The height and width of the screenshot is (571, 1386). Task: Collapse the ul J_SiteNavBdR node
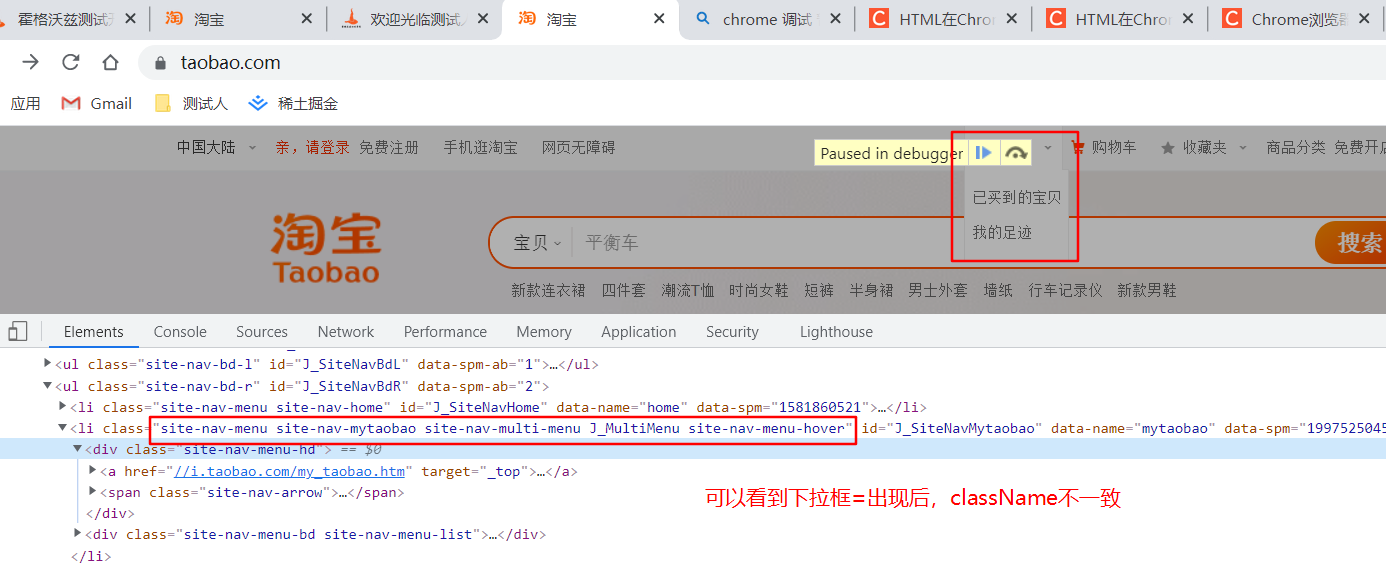[48, 386]
